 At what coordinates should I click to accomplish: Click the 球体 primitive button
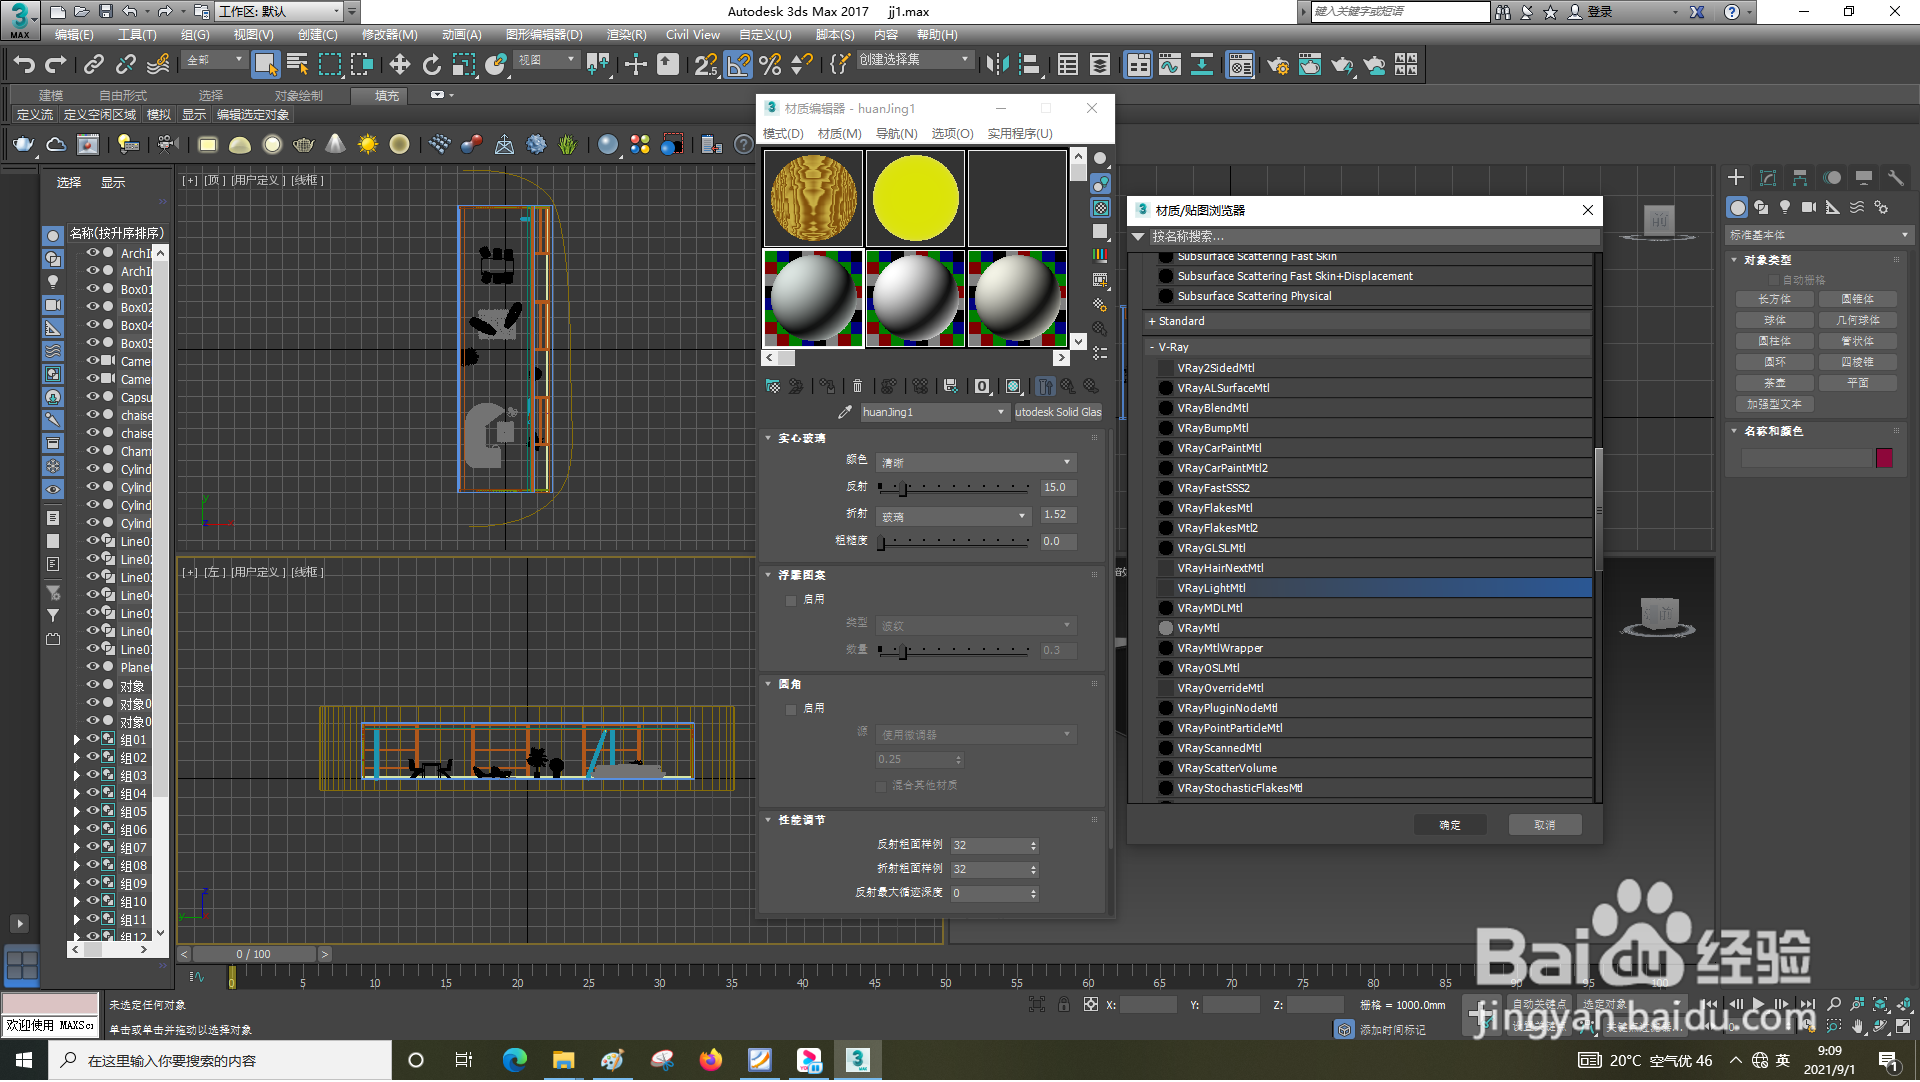(1775, 320)
